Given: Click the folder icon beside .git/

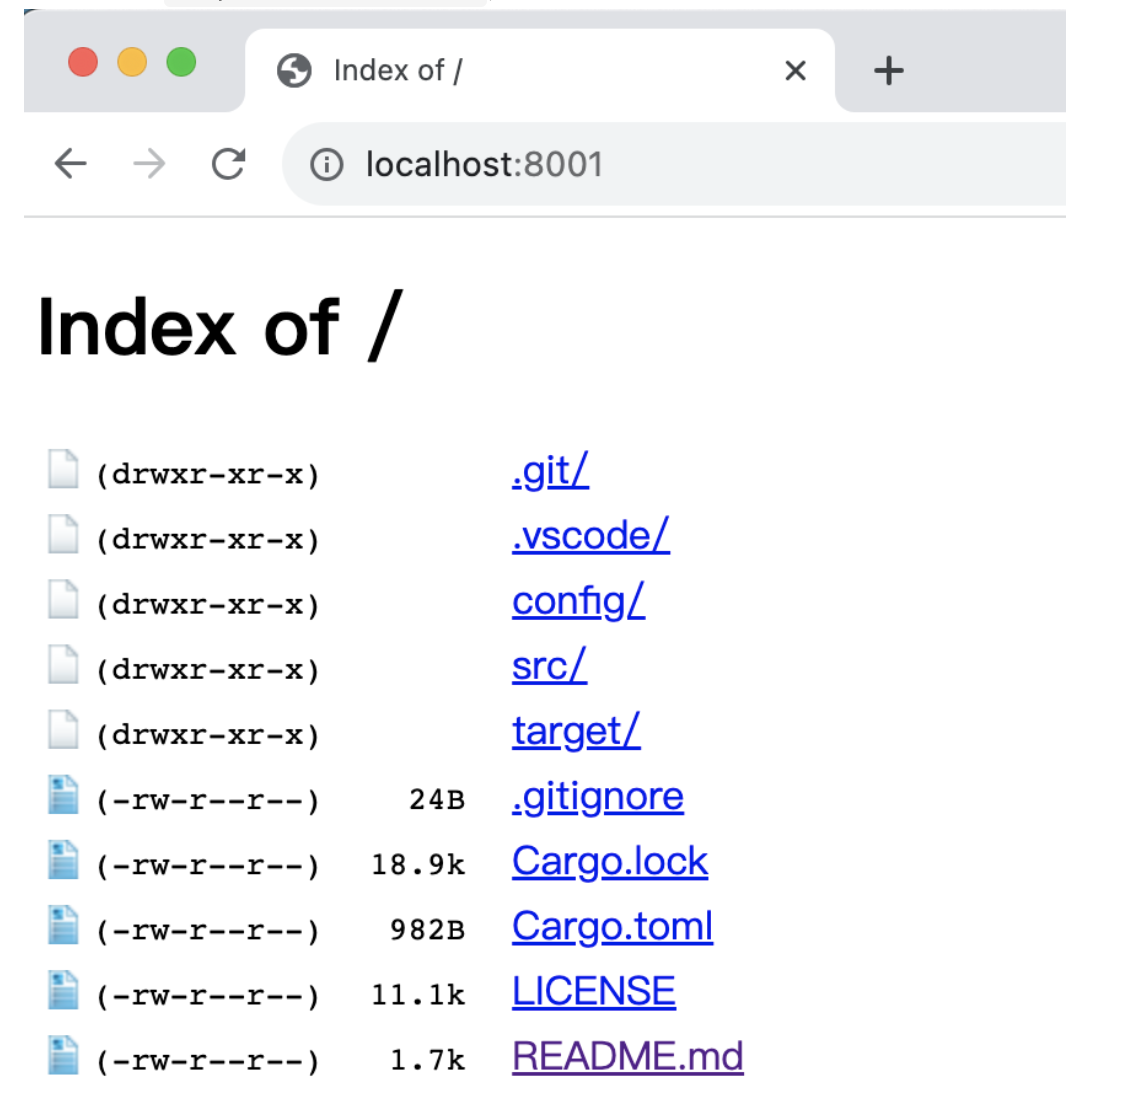Looking at the screenshot, I should click(63, 470).
